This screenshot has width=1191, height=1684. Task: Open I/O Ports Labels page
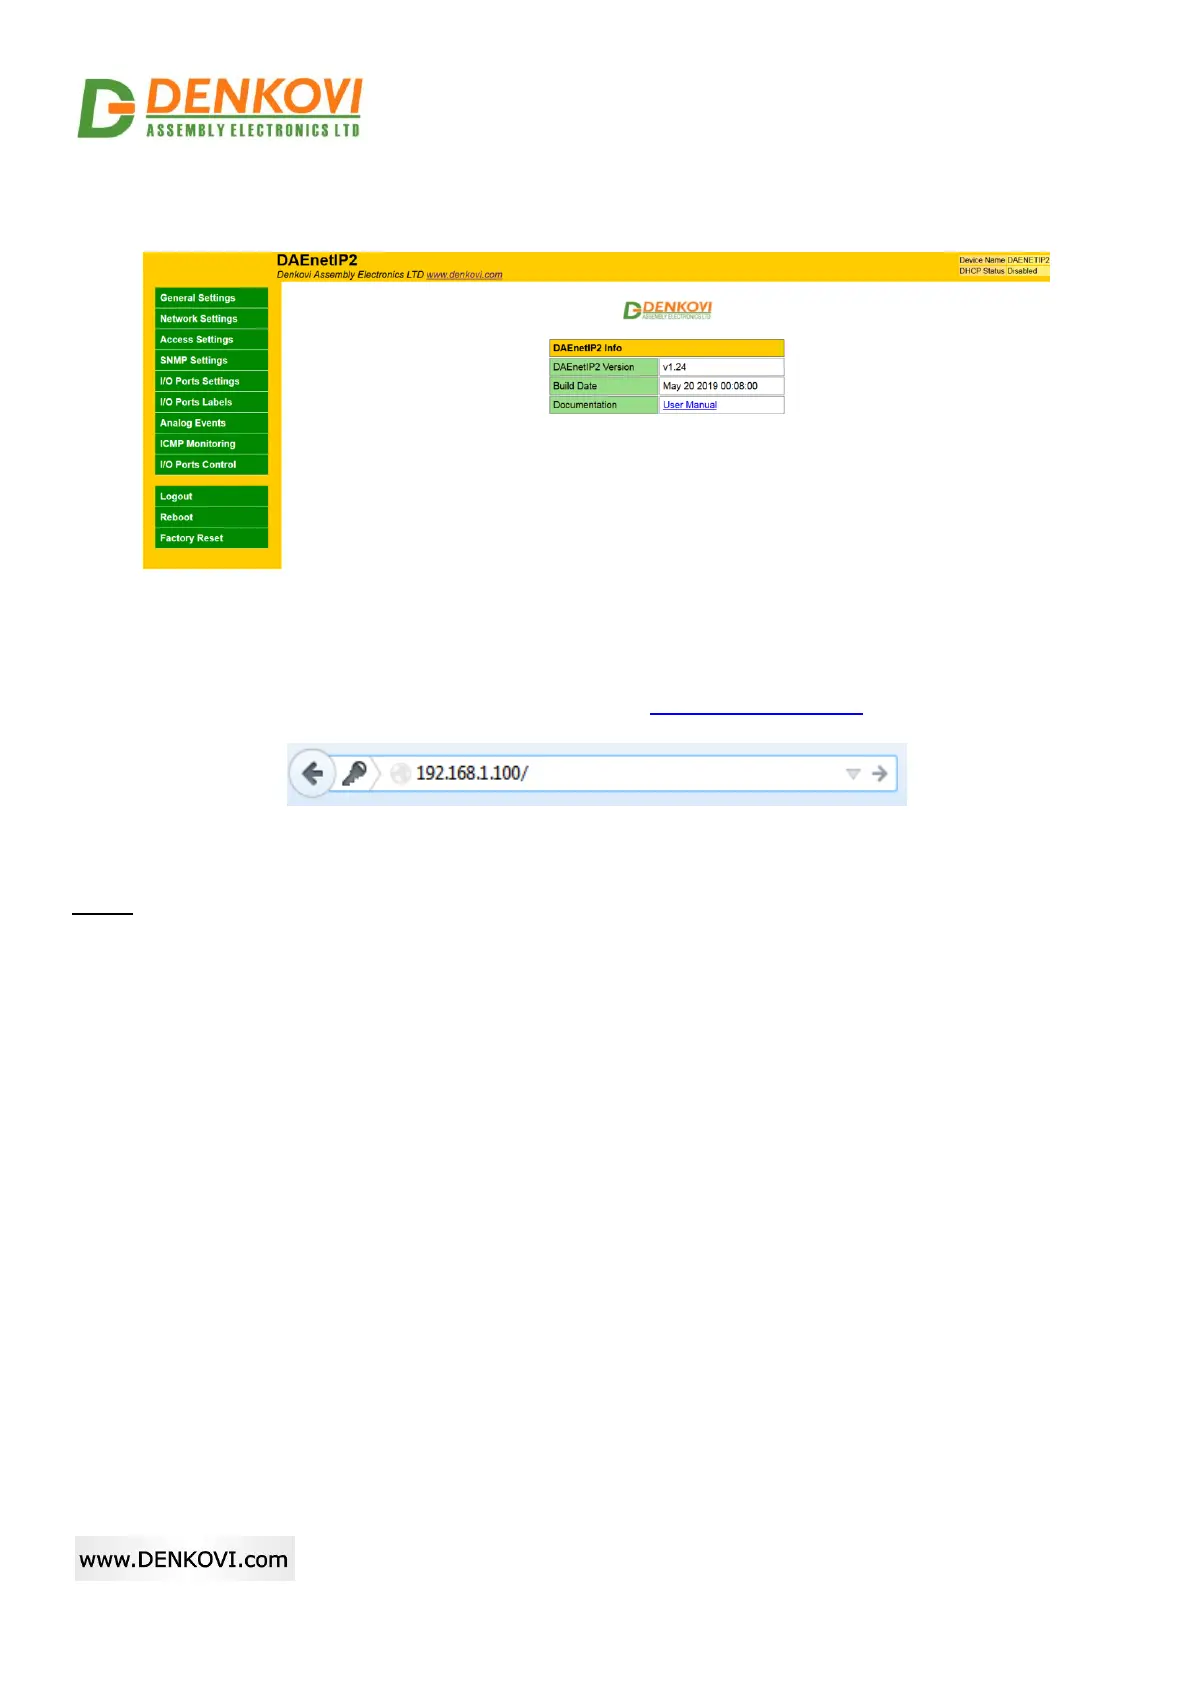(211, 402)
